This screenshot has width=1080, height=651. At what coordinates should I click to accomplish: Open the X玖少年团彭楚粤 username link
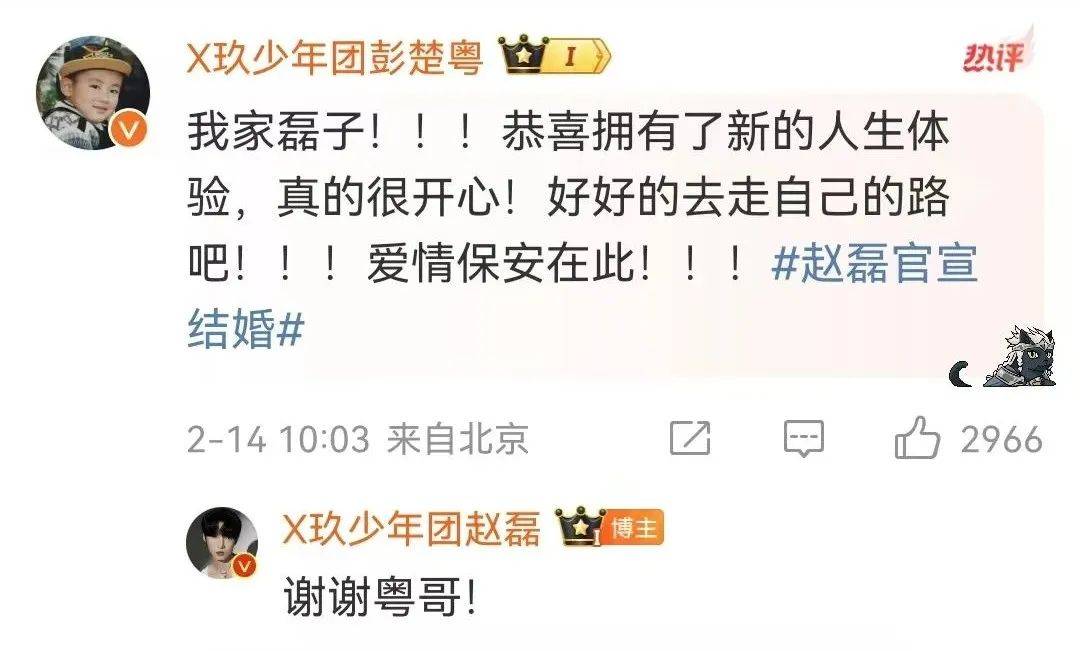[x=335, y=56]
